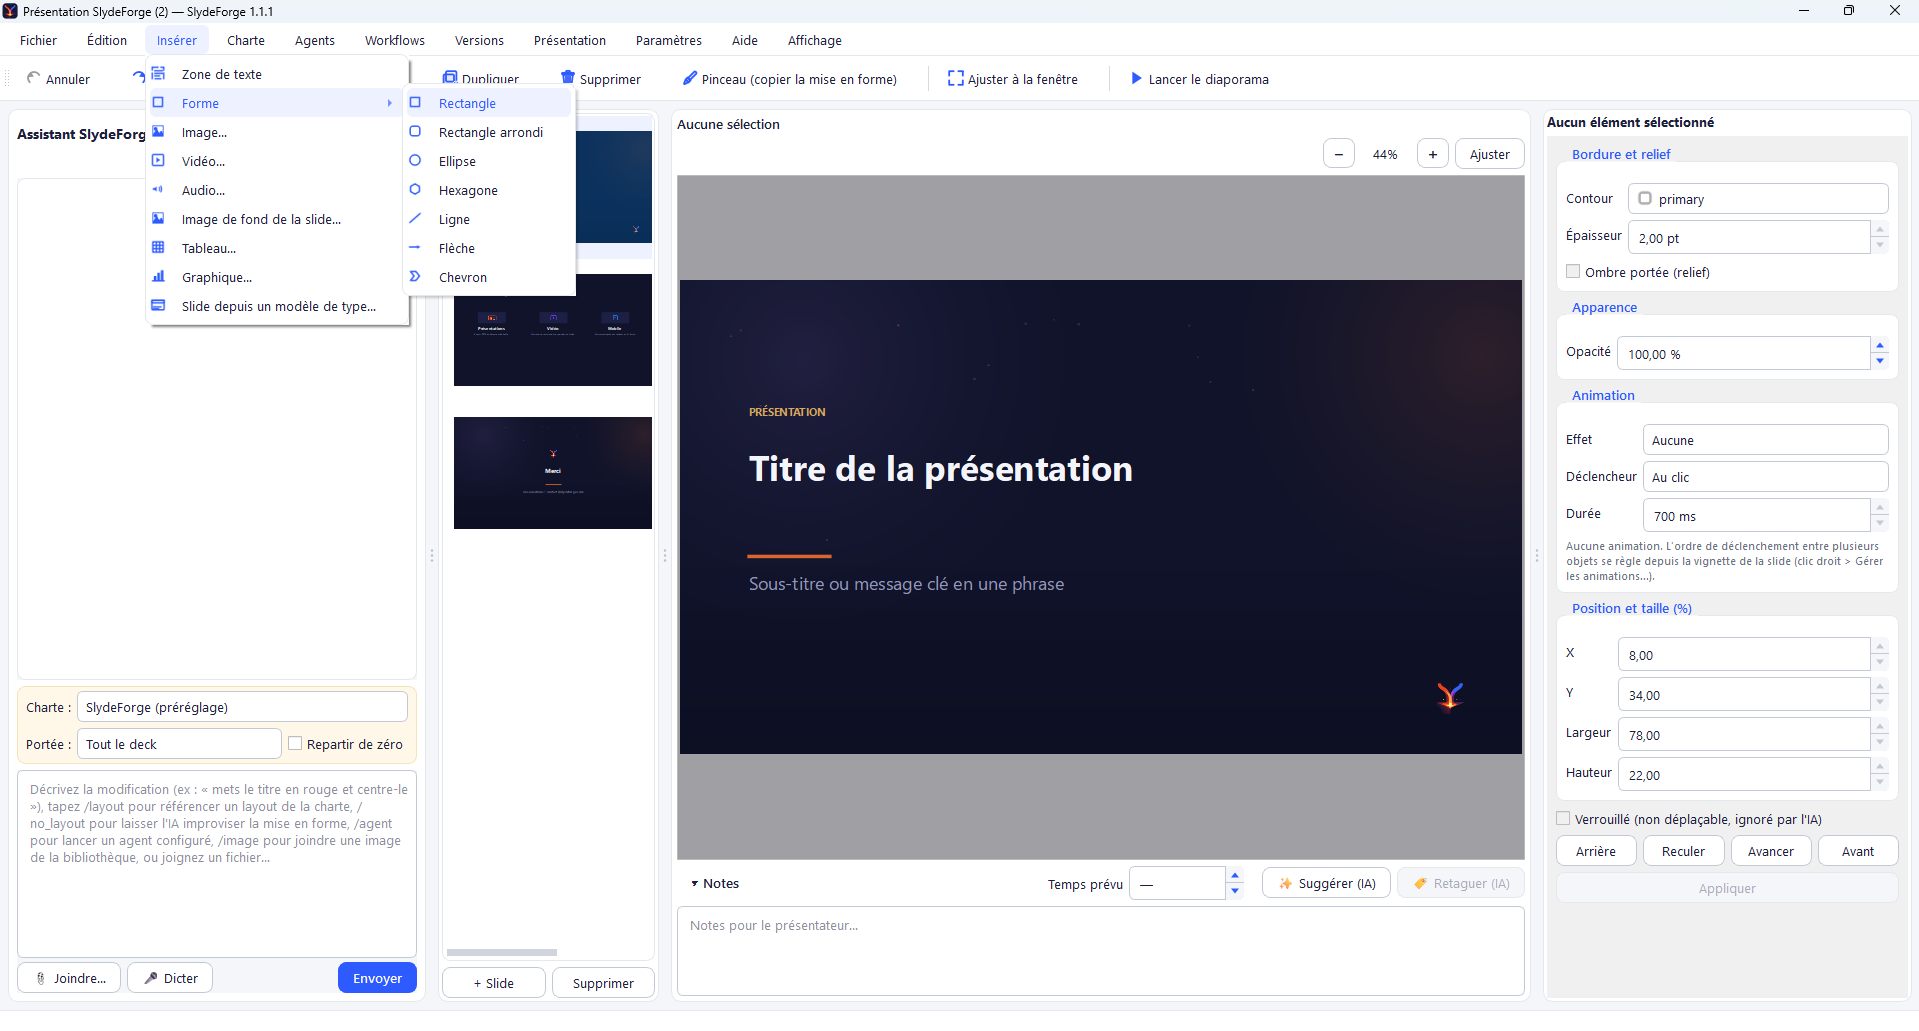Click the Vidéo... play icon in menu
Viewport: 1919px width, 1031px height.
tap(158, 161)
